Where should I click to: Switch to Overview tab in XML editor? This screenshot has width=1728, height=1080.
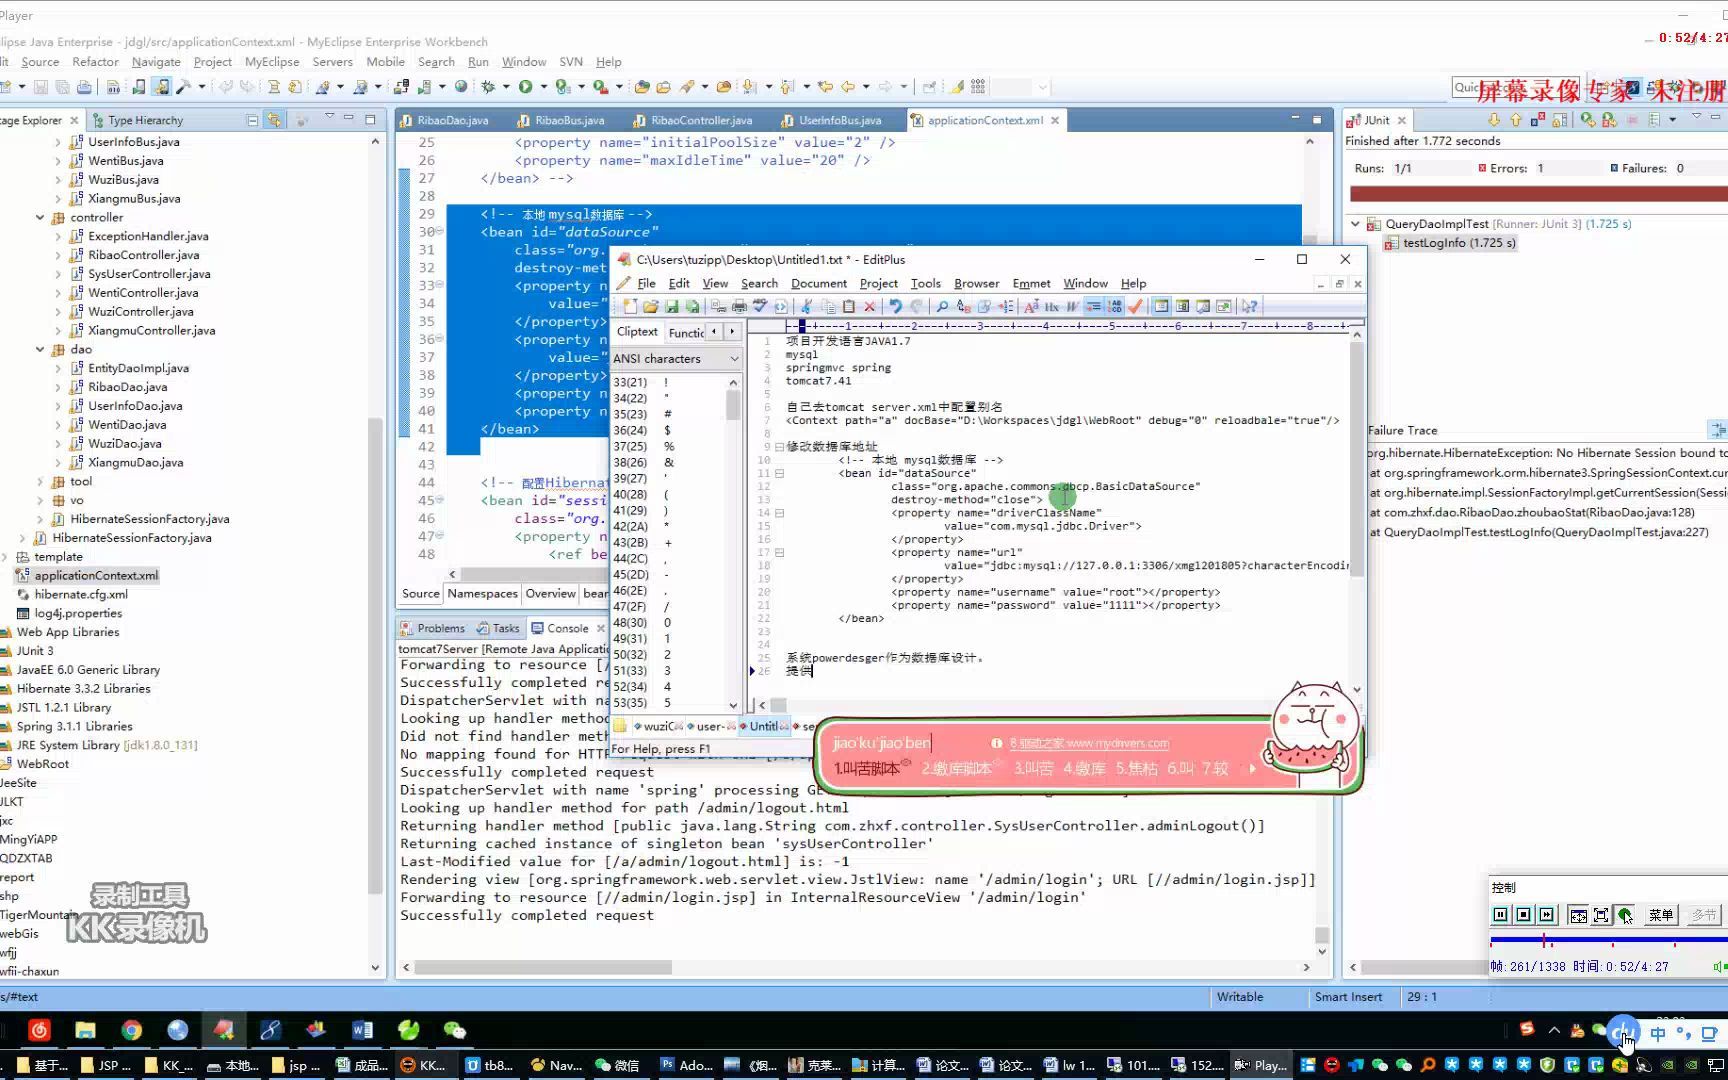coord(550,593)
